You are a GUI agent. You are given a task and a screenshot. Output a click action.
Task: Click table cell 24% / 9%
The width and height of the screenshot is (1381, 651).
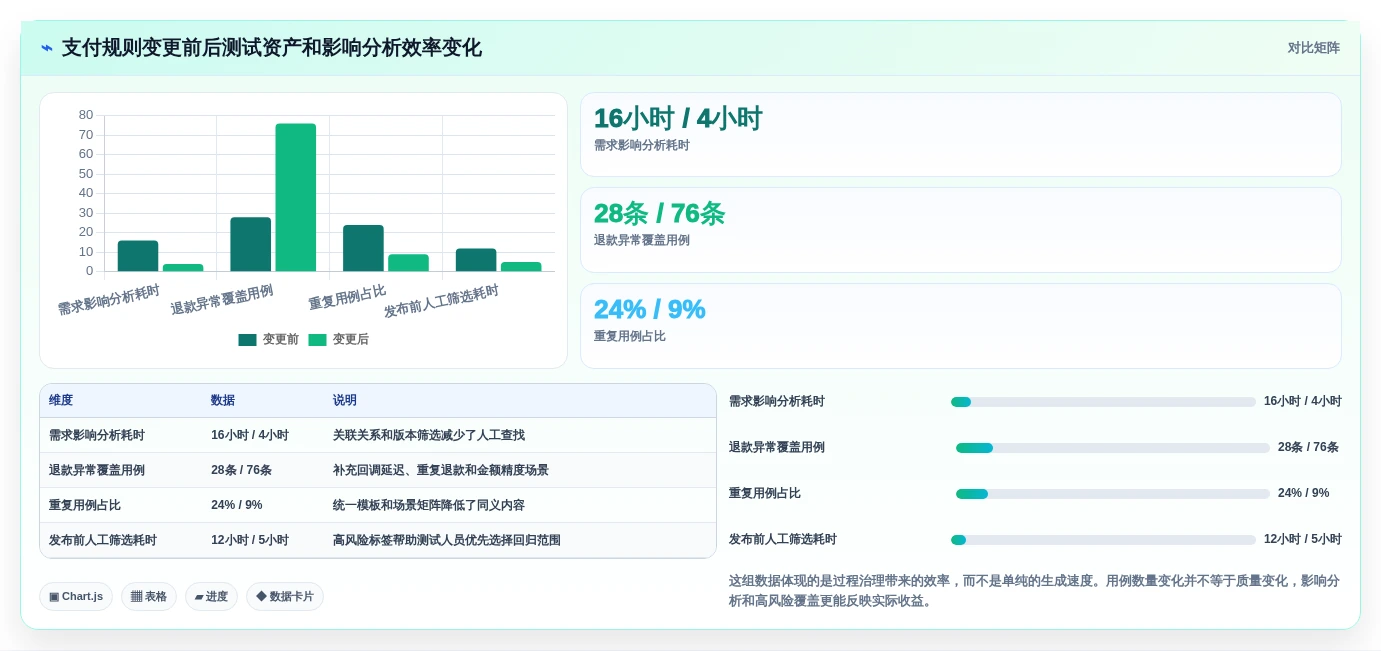[x=263, y=505]
